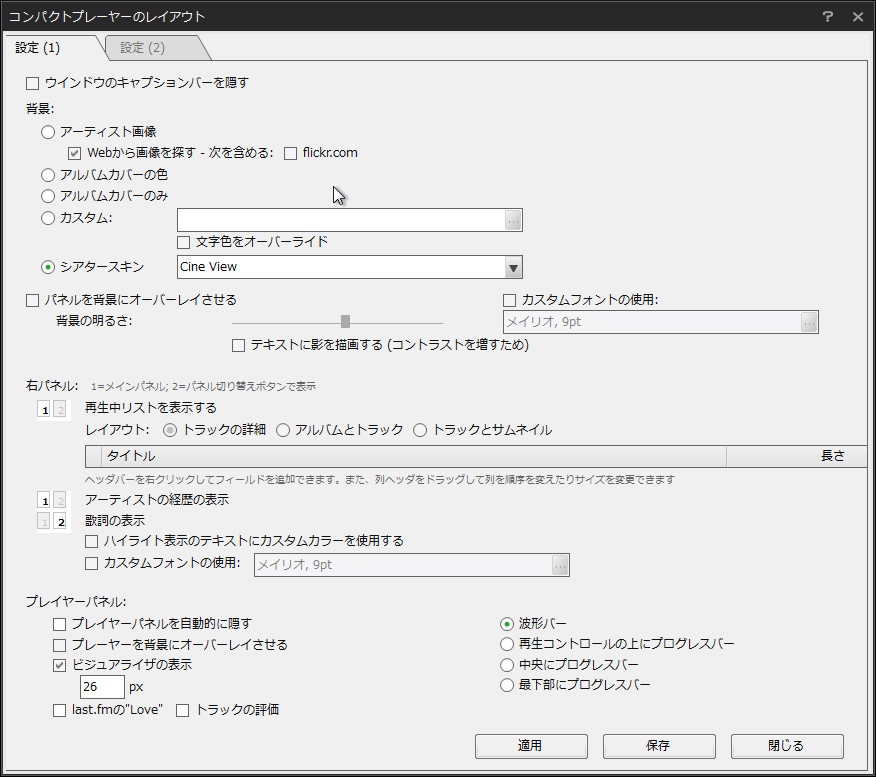Select the アーティスト画像 radio button
This screenshot has width=876, height=777.
point(48,131)
